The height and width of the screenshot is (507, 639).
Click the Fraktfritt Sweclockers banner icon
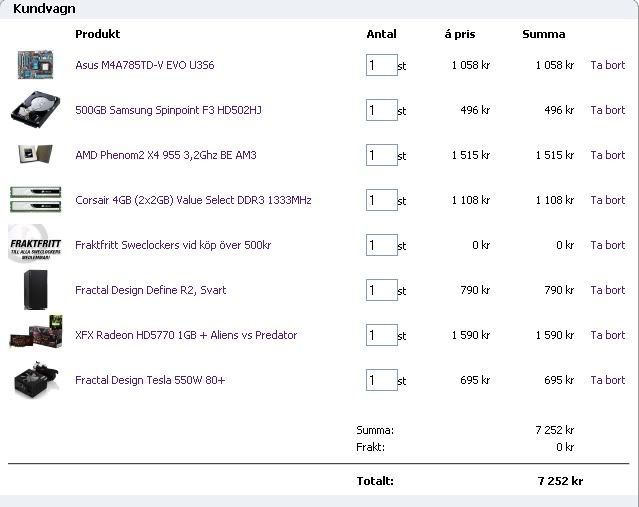[x=35, y=245]
